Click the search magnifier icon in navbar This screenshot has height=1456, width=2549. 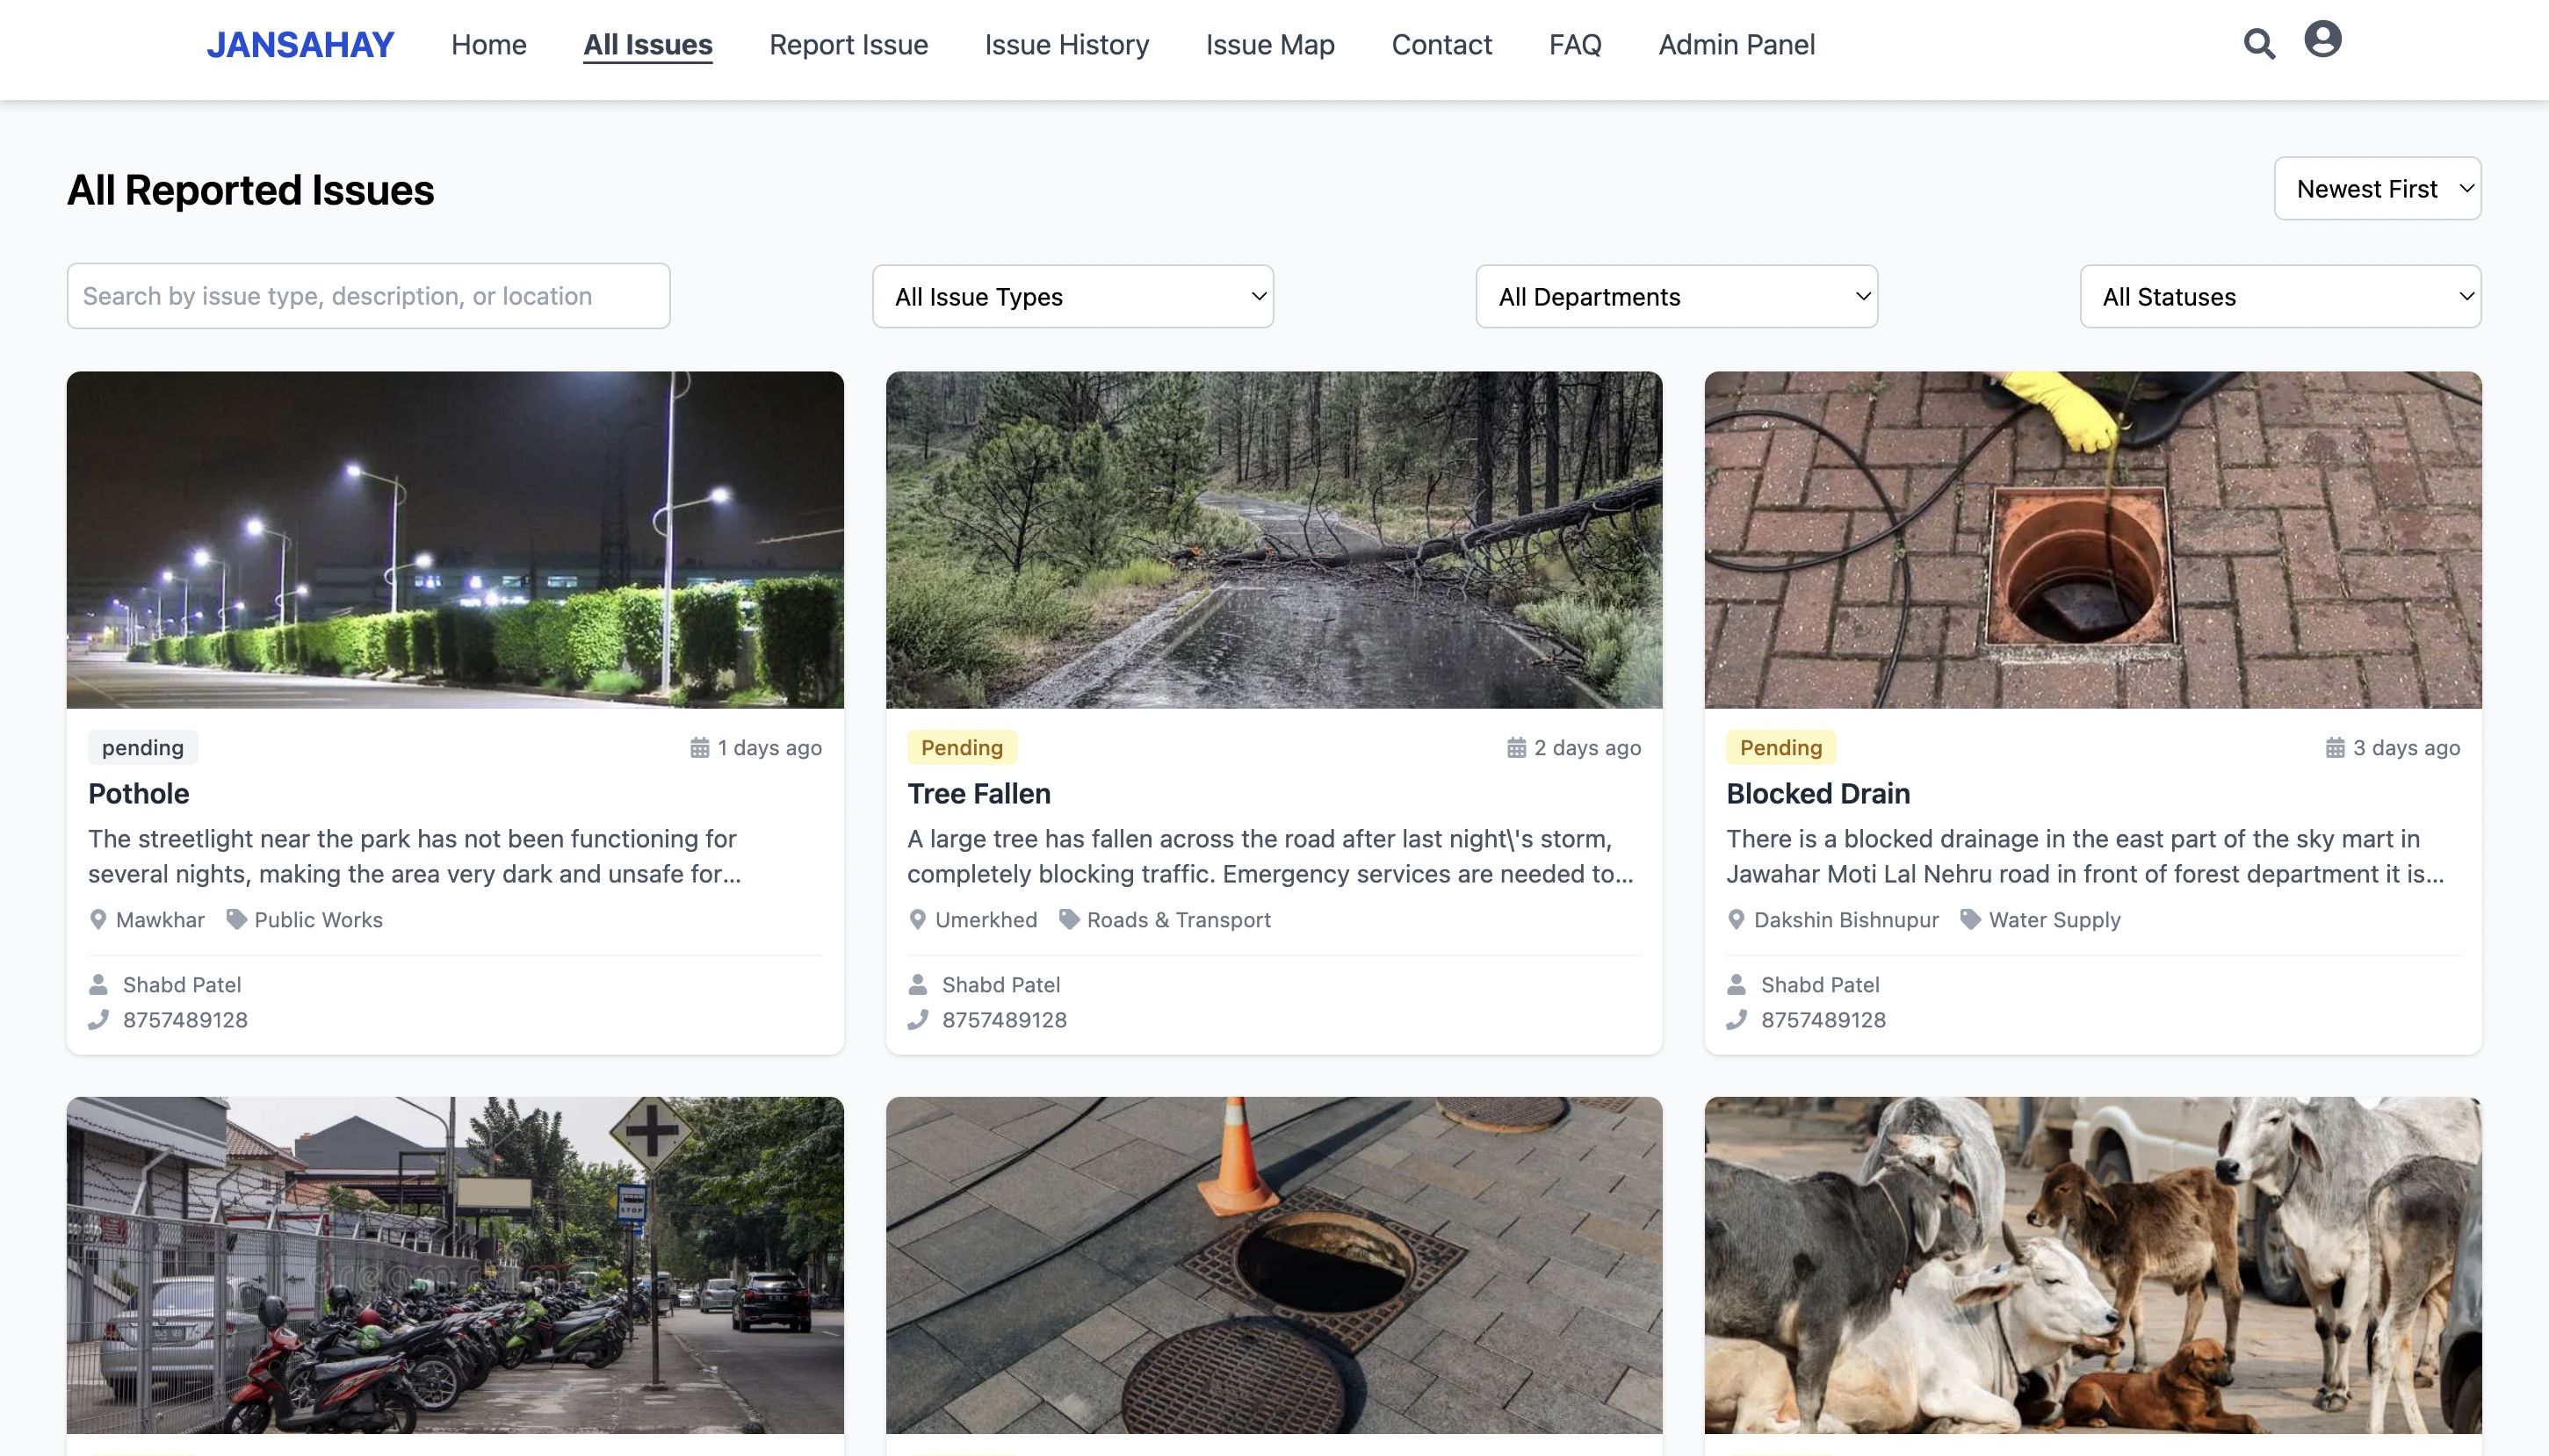pos(2258,44)
